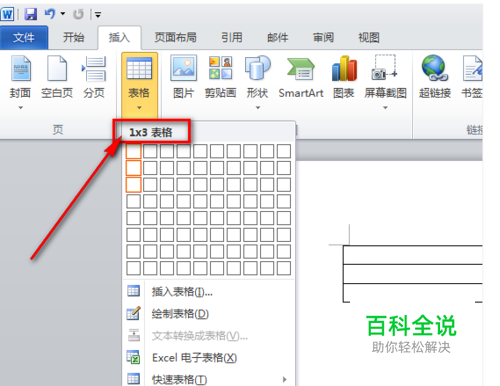Screen dimensions: 500x386
Task: Open the 视图 tab
Action: (369, 37)
